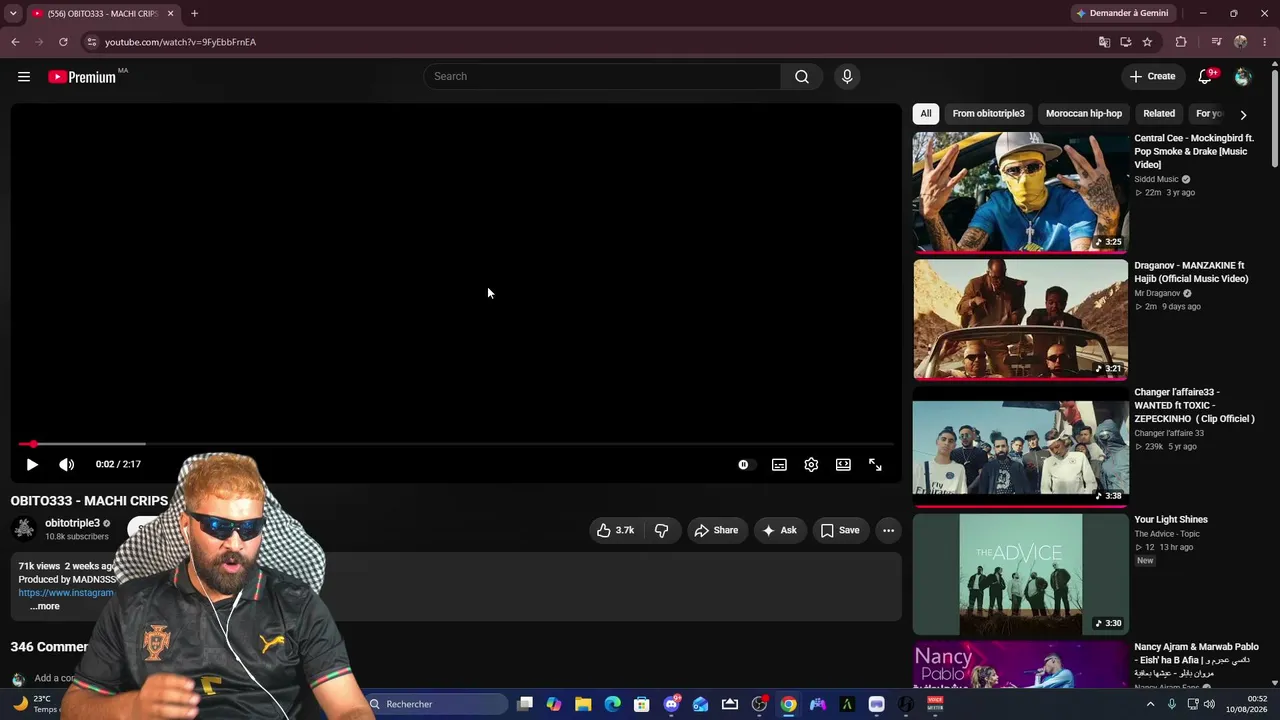The height and width of the screenshot is (720, 1280).
Task: Open the Copilot taskbar icon
Action: [554, 704]
